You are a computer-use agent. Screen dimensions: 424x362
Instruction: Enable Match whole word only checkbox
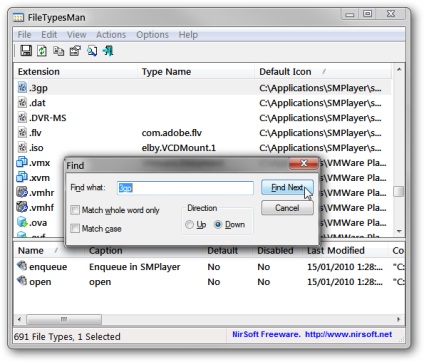(75, 210)
